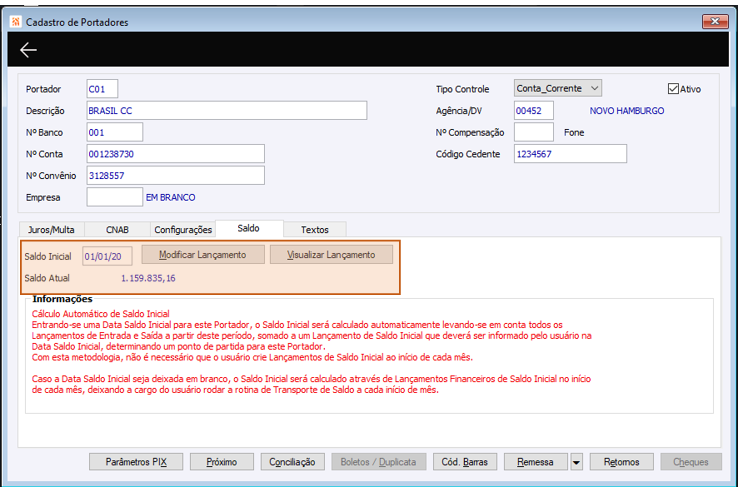Expand the Remessa button dropdown arrow

click(576, 462)
